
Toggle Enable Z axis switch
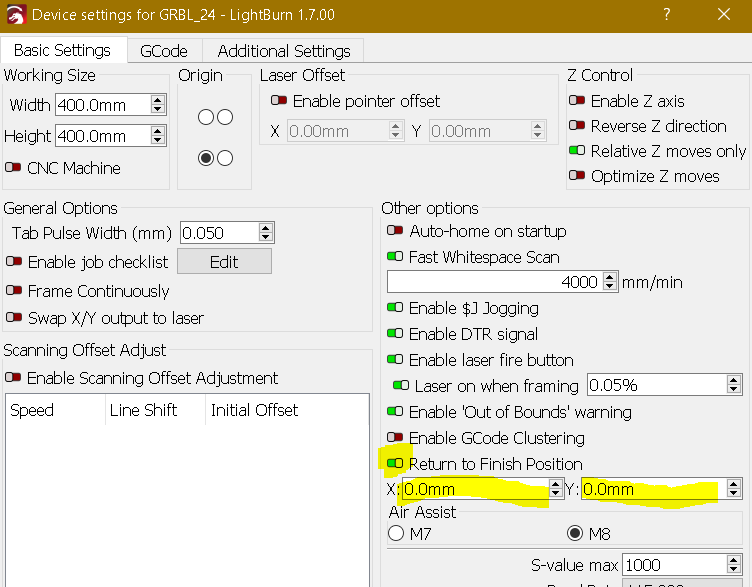pyautogui.click(x=577, y=100)
